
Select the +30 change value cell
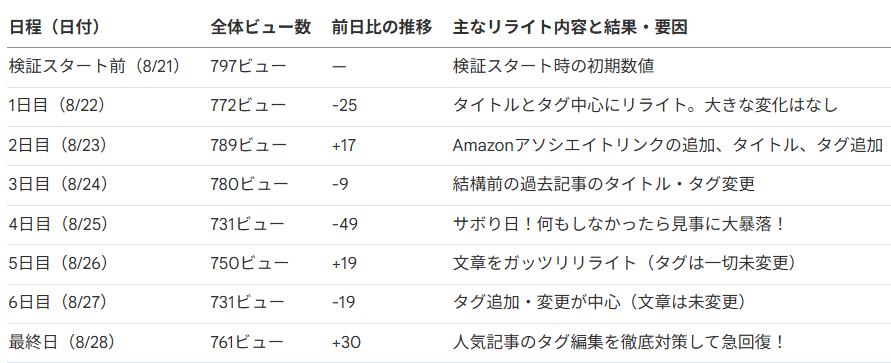pos(346,342)
